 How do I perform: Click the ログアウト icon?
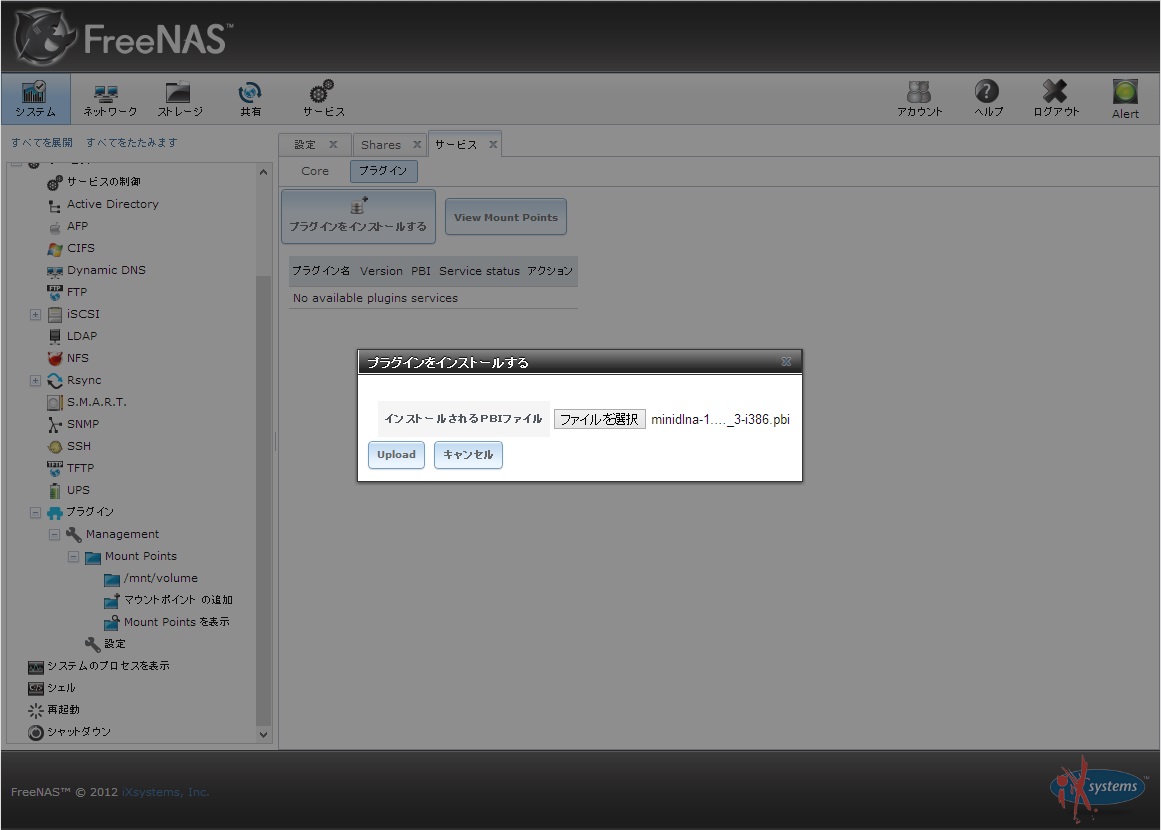(x=1056, y=98)
